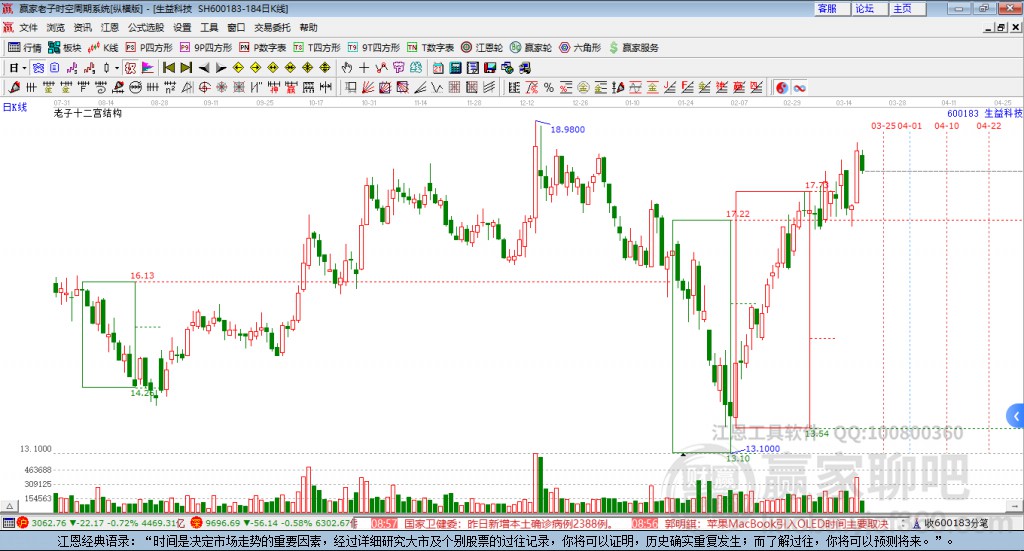Viewport: 1024px width, 551px height.
Task: Click the 论坛 forum button
Action: point(865,8)
